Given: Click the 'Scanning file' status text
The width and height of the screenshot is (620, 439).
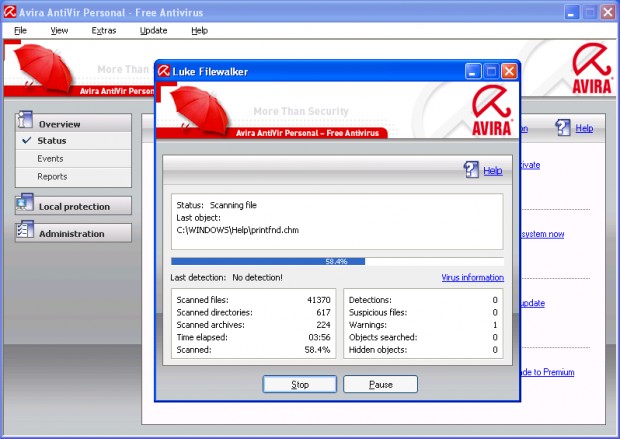Looking at the screenshot, I should pos(233,205).
